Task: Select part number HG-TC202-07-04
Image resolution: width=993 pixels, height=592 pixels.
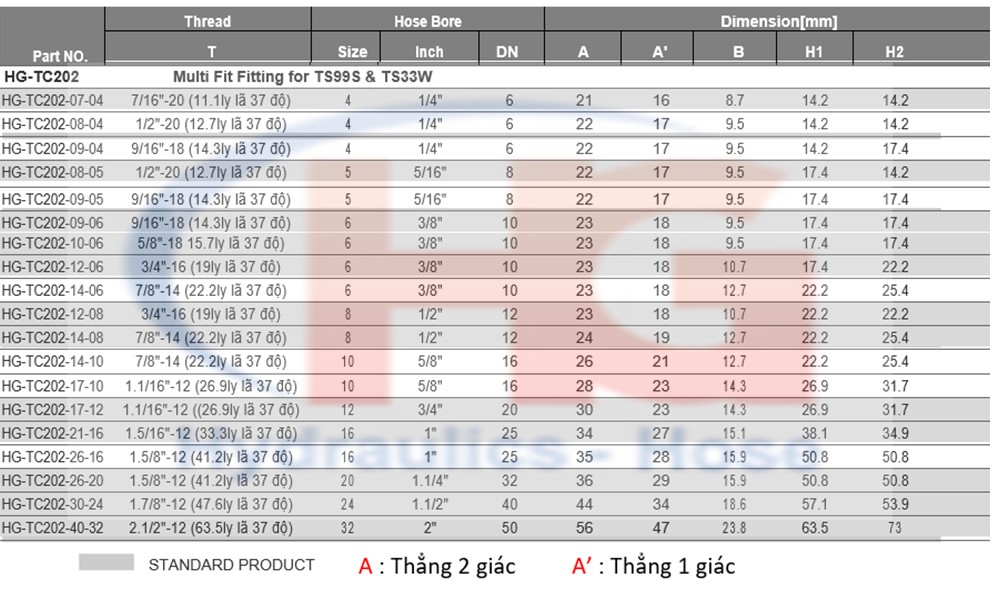Action: tap(53, 100)
